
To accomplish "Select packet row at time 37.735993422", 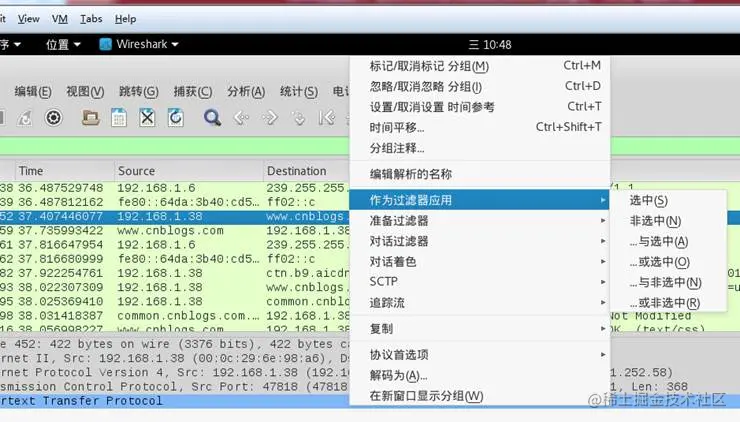I will pyautogui.click(x=175, y=230).
